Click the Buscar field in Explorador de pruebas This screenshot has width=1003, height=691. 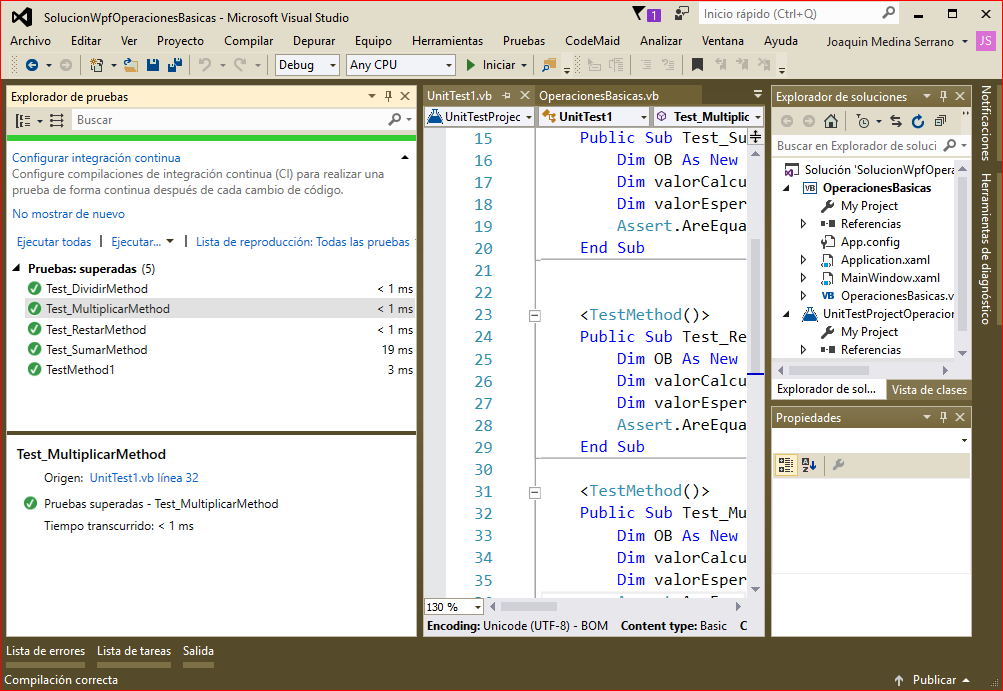230,120
